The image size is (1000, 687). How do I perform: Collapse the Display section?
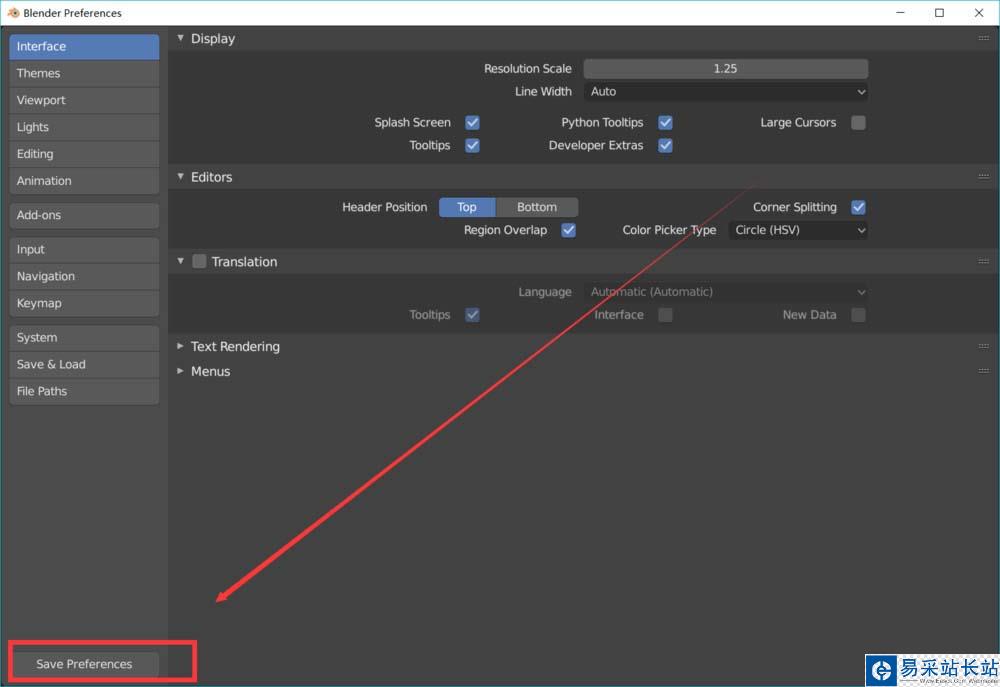(180, 38)
